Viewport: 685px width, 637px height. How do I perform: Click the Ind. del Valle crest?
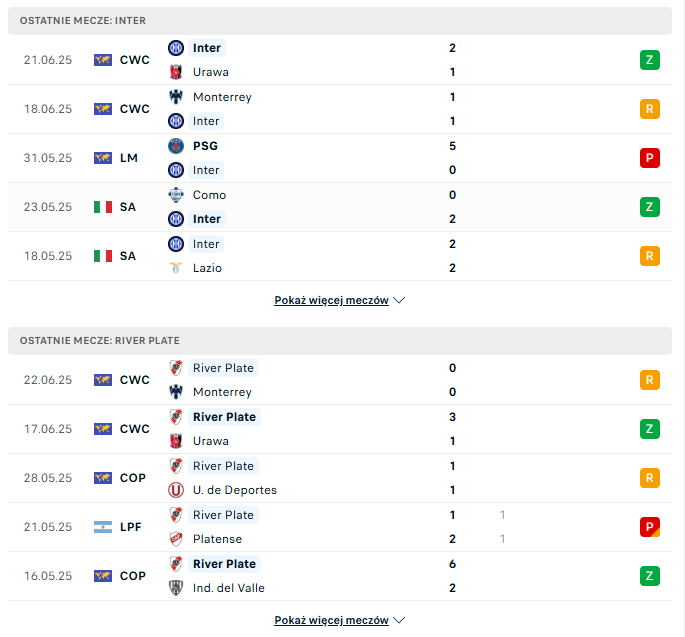176,588
